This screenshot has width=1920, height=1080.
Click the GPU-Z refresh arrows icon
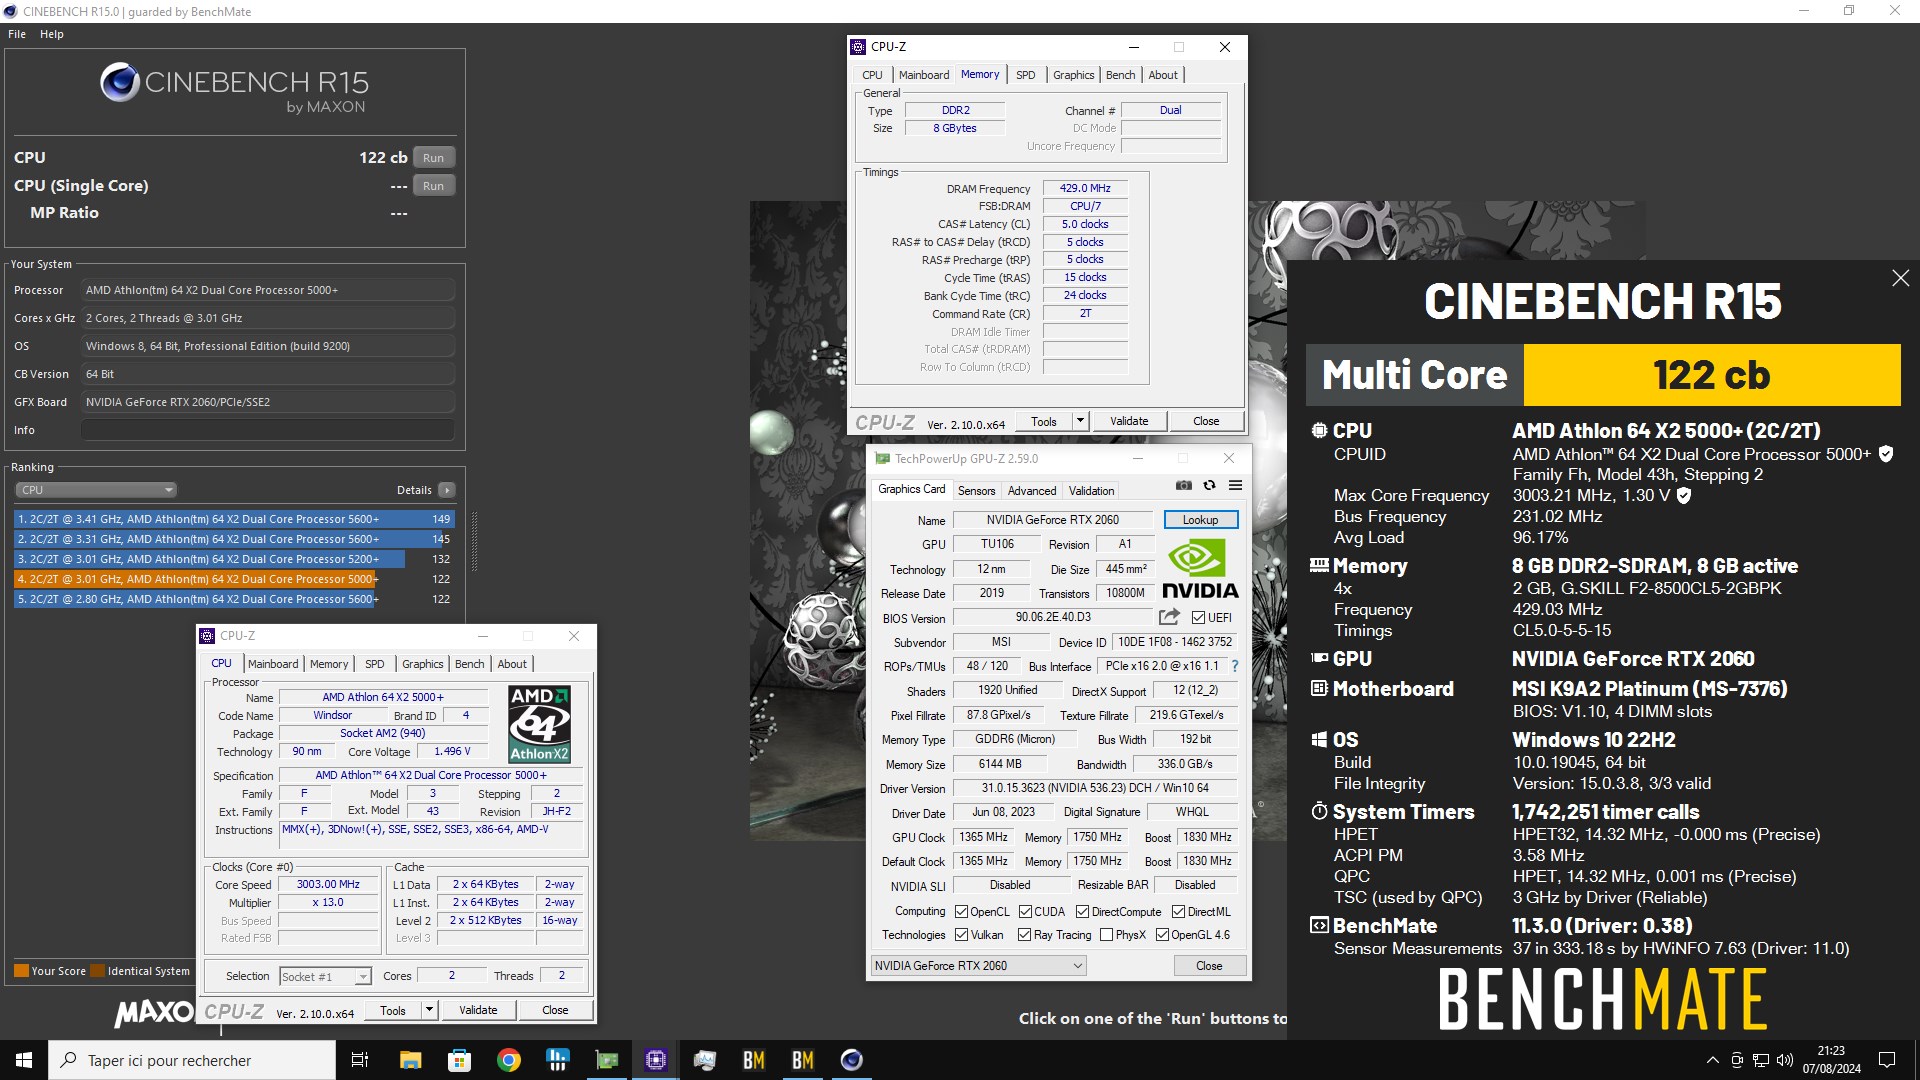[x=1209, y=485]
